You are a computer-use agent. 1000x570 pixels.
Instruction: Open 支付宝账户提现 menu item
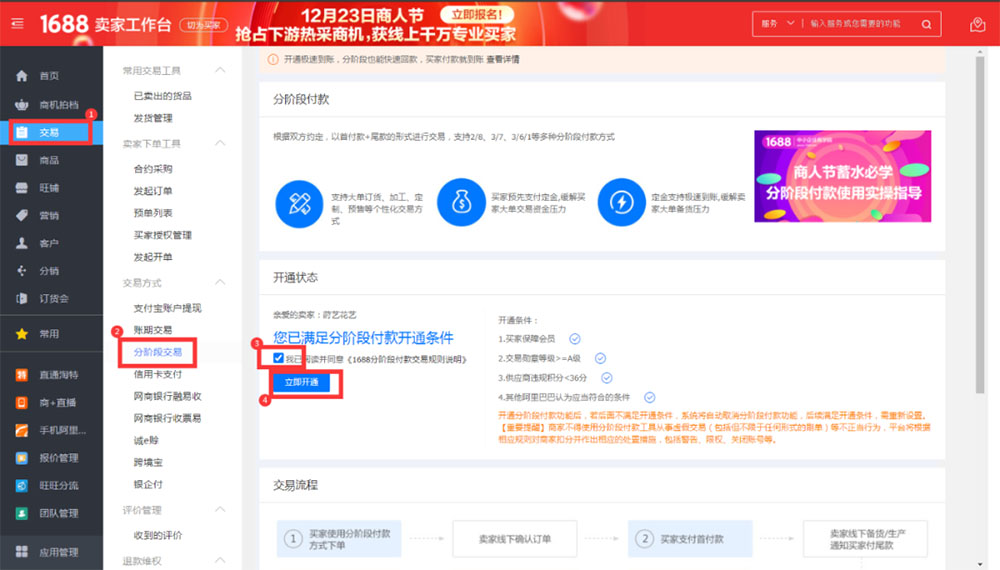tap(167, 308)
